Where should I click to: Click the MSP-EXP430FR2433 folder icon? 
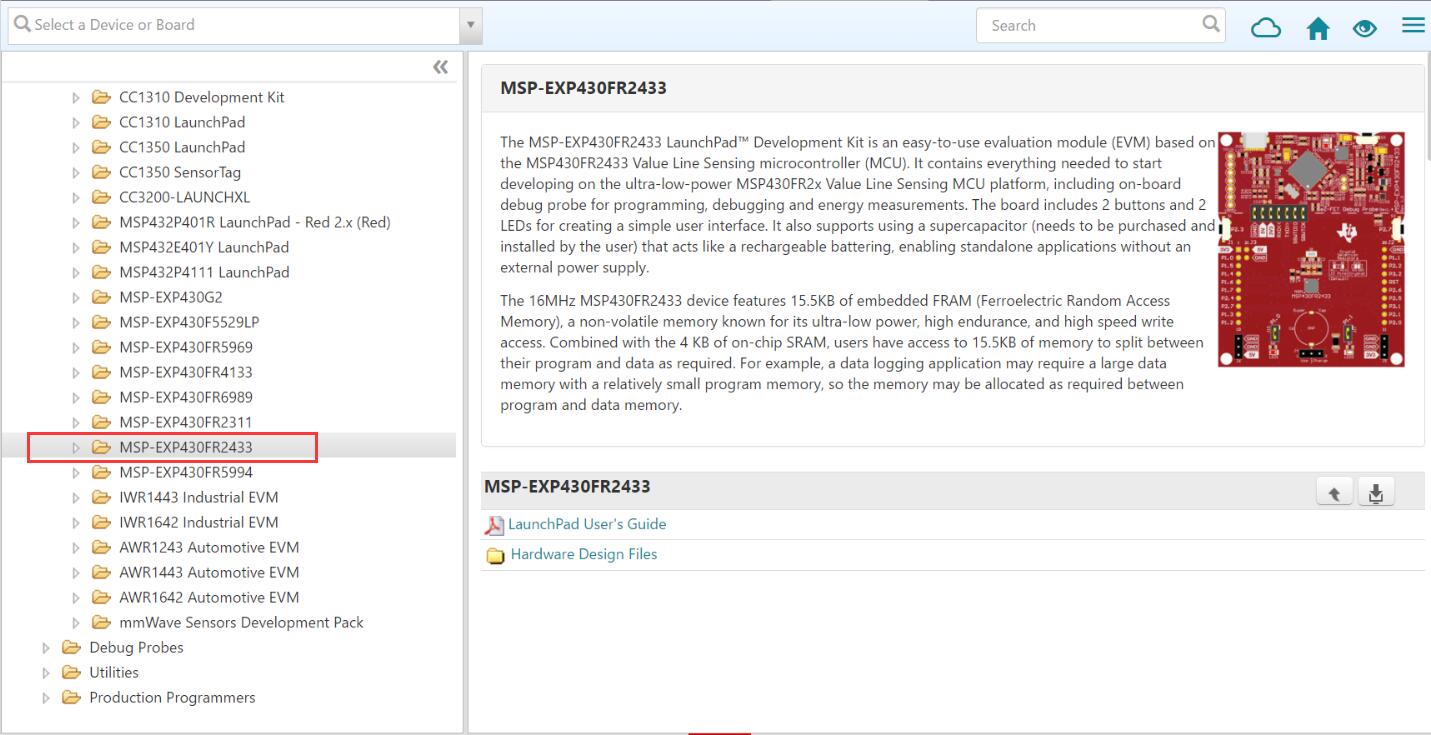pyautogui.click(x=101, y=447)
